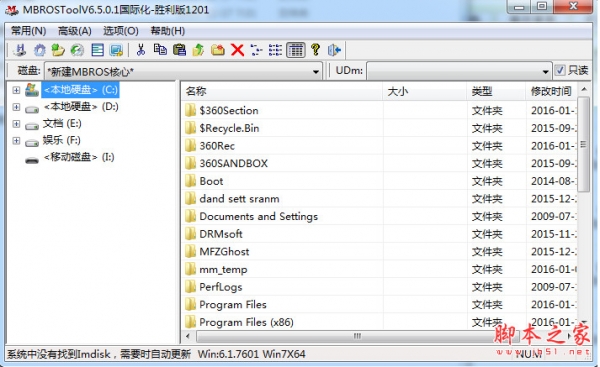600x367 pixels.
Task: Click the Win:6.1.7601 Win7X64 status text
Action: [251, 354]
